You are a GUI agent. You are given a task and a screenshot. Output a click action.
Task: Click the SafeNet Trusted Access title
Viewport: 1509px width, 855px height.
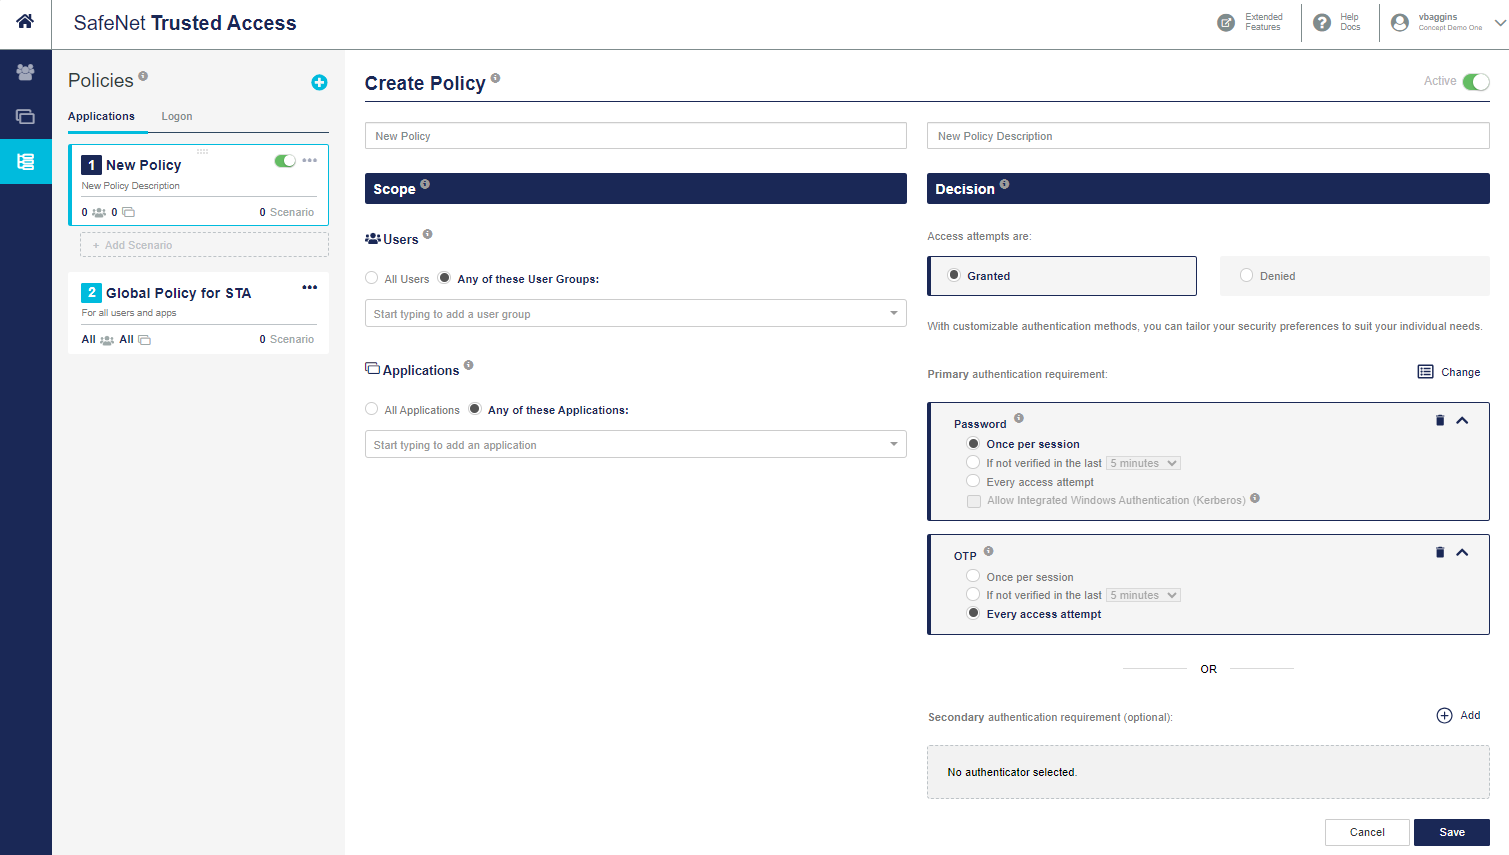(x=185, y=23)
